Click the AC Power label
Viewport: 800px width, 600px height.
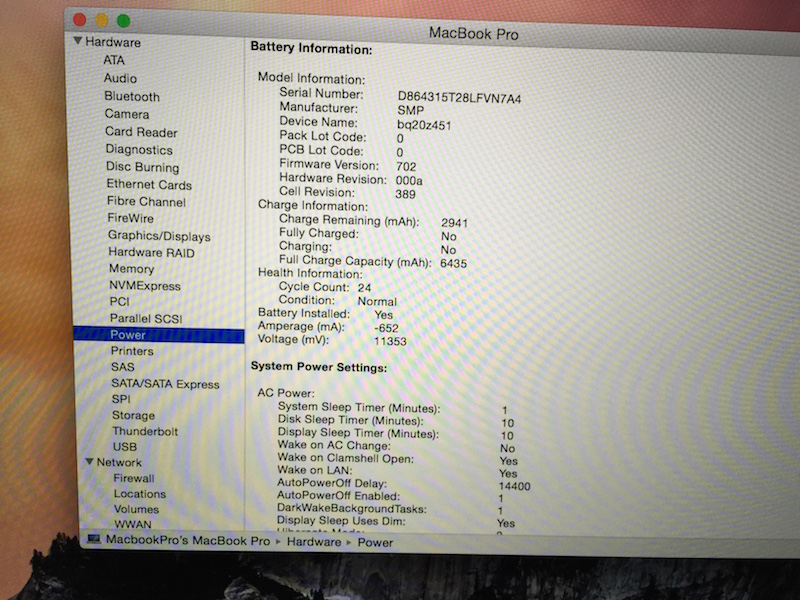click(x=286, y=393)
